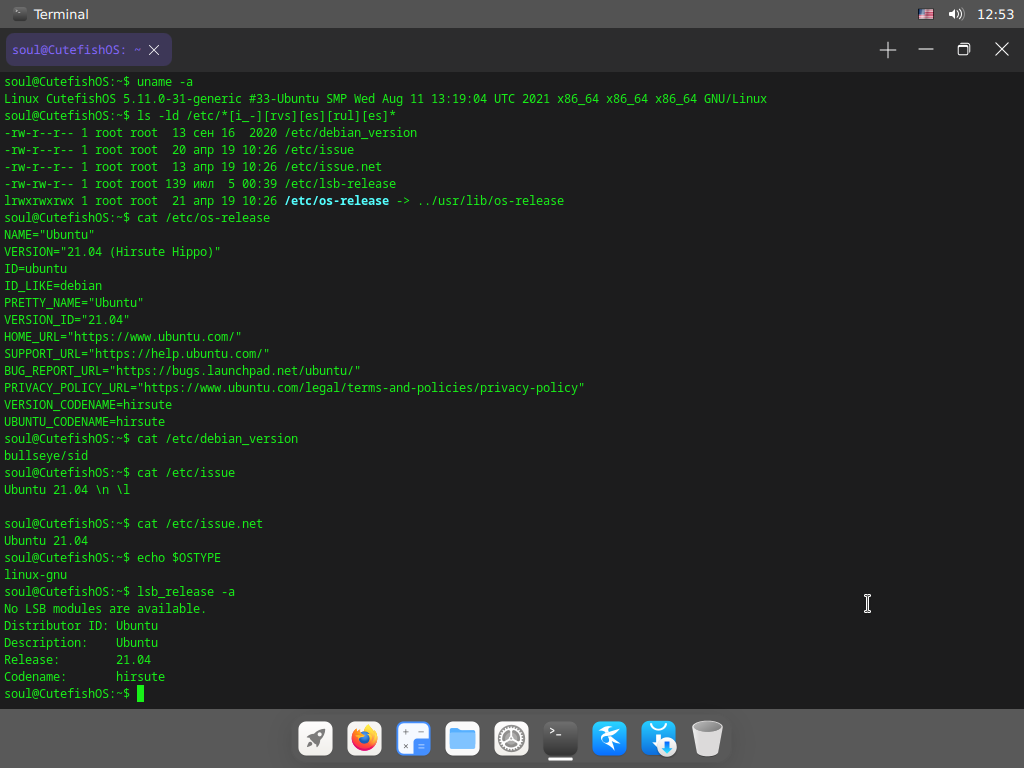This screenshot has width=1024, height=768.
Task: Click the "echo $OSTYPE" command line
Action: [x=112, y=557]
